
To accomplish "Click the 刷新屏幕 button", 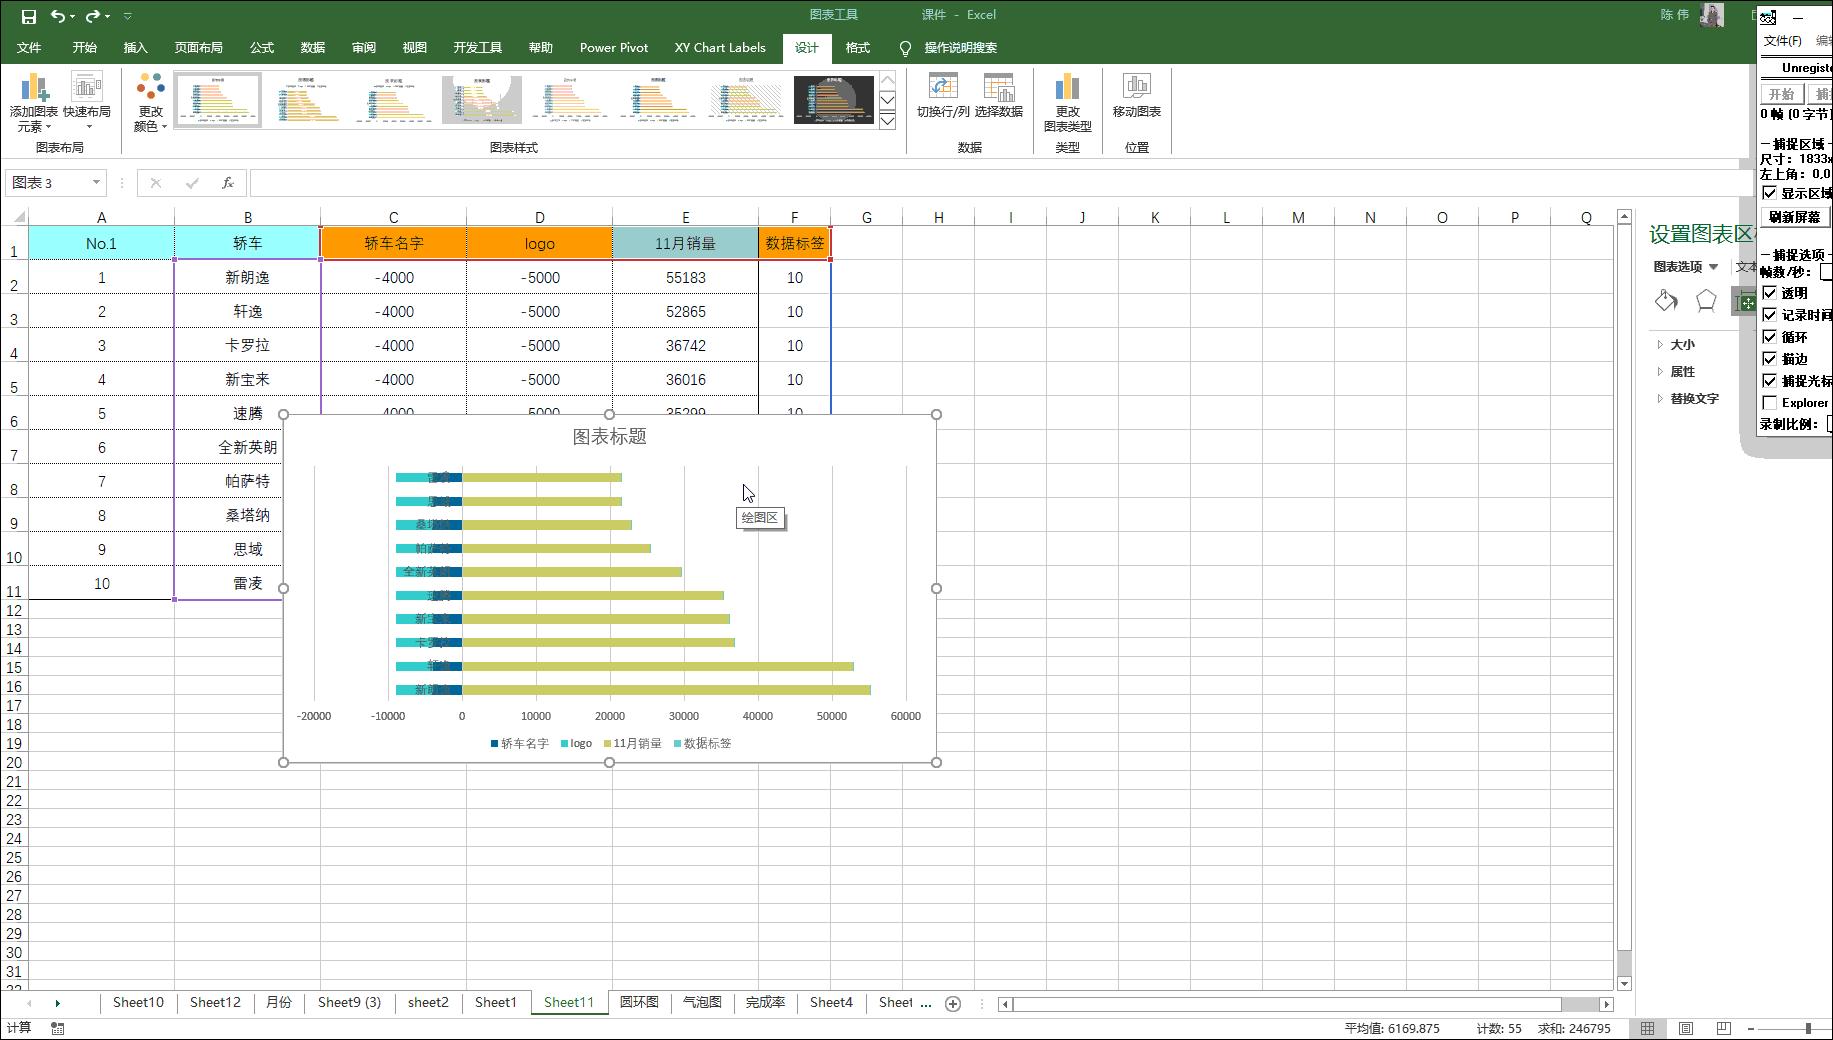I will 1794,217.
